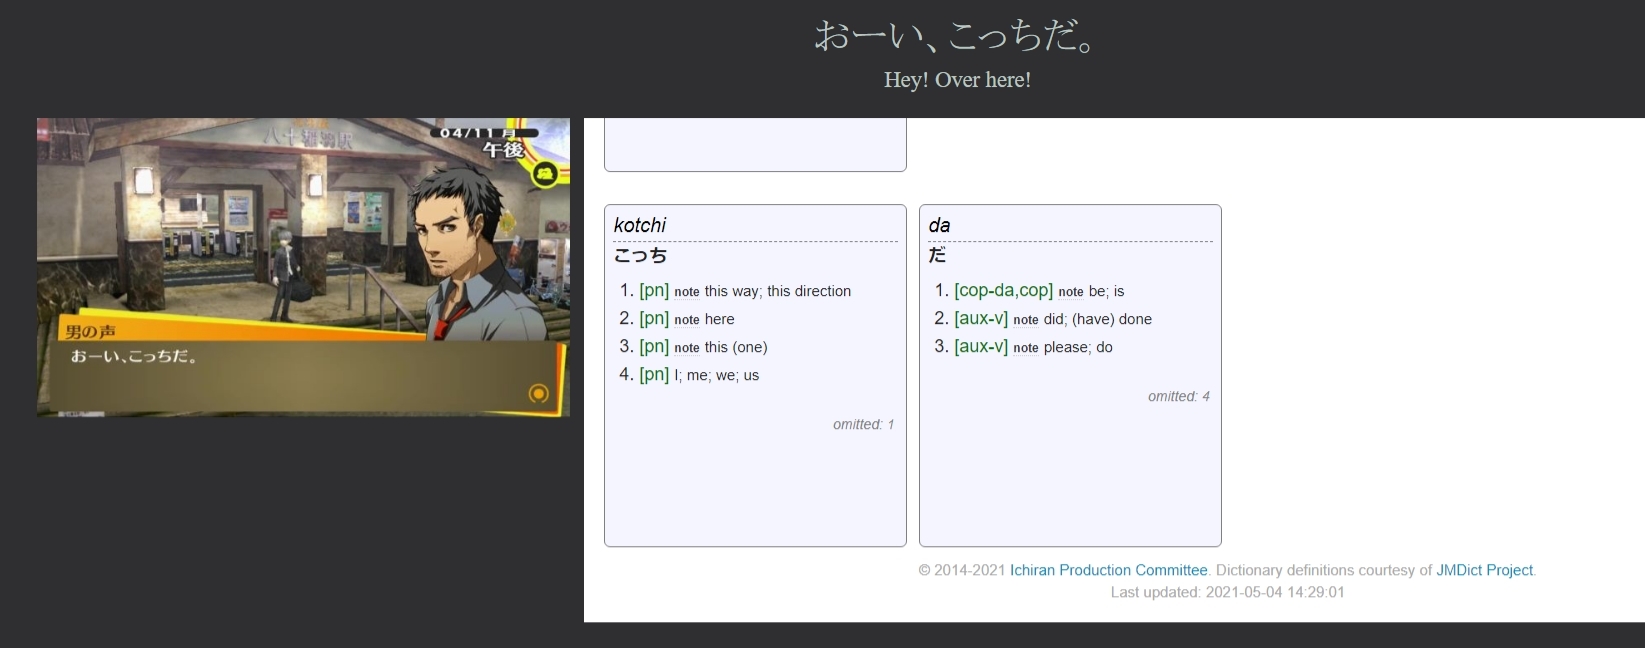Click the 'Last updated: 2021-05-04 14:29:01' text
This screenshot has height=648, width=1645.
[1227, 592]
